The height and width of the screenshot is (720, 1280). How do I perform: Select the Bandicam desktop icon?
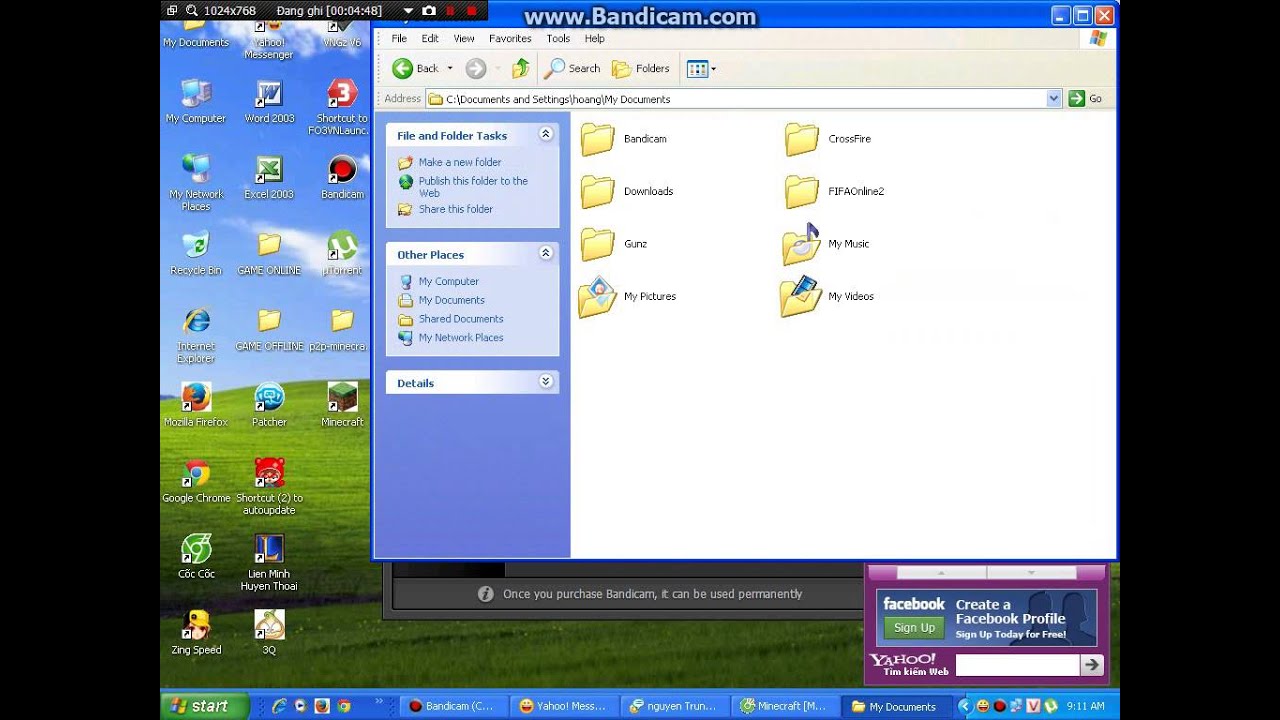coord(342,177)
